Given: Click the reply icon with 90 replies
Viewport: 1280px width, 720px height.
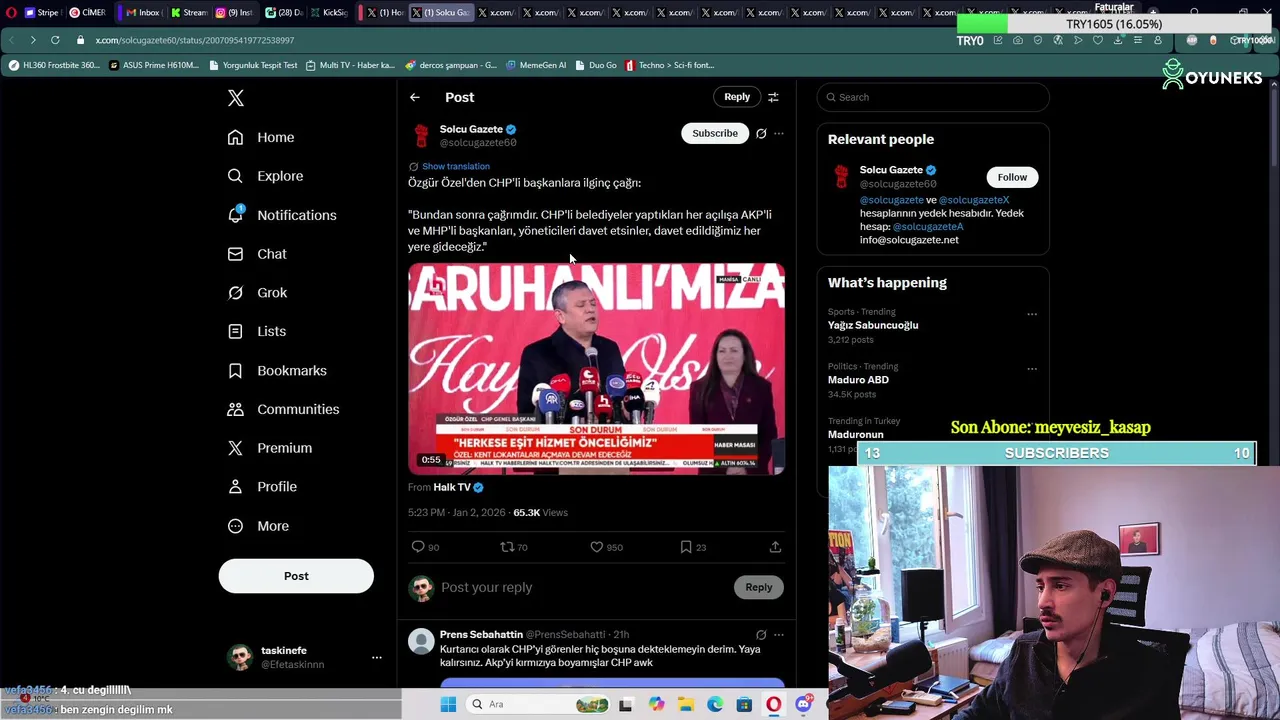Looking at the screenshot, I should click(418, 547).
